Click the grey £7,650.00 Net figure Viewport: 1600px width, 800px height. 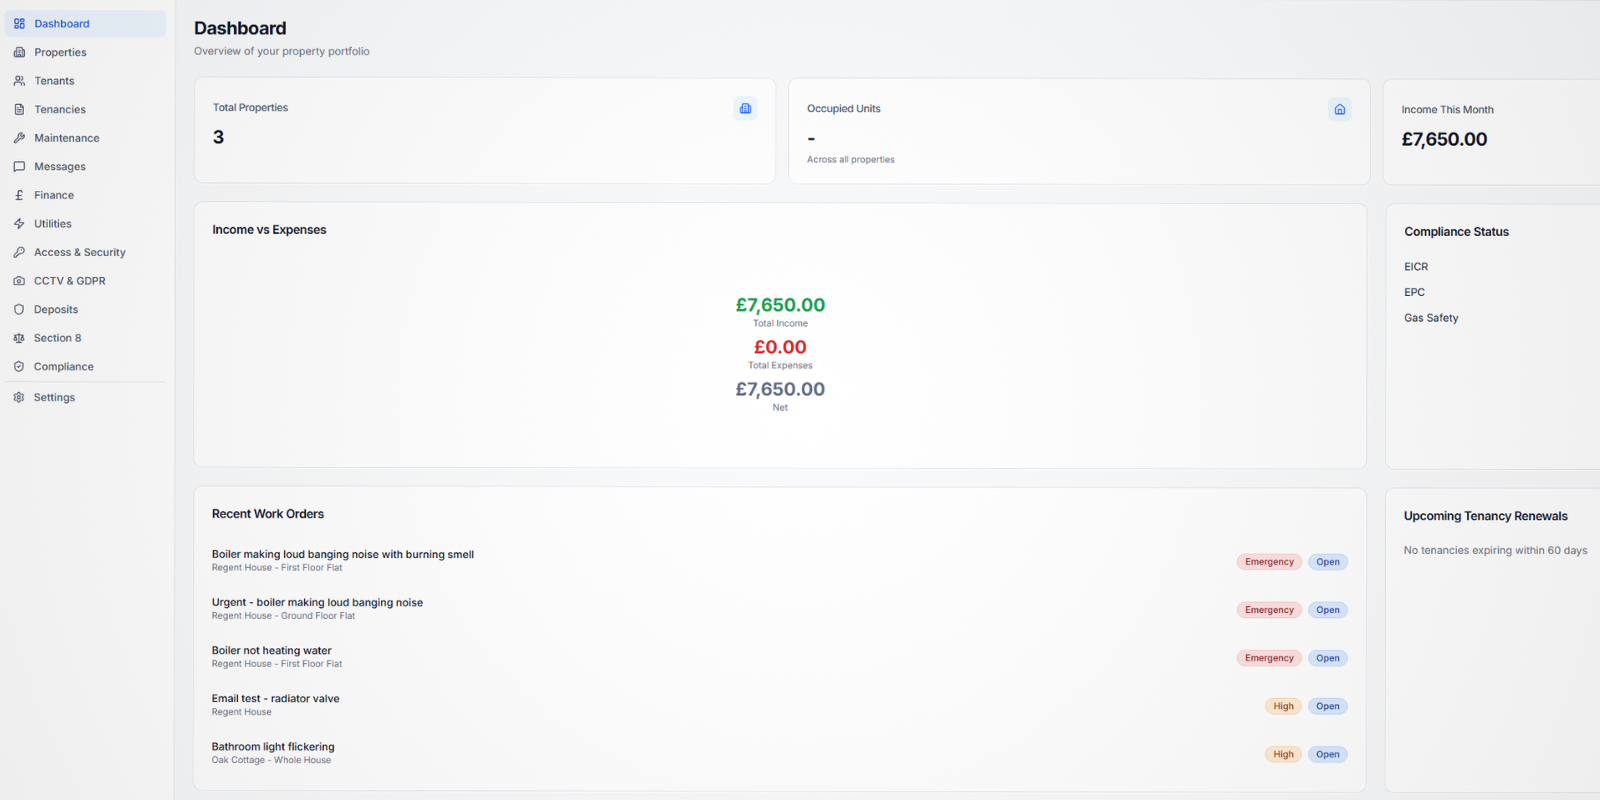(x=780, y=389)
